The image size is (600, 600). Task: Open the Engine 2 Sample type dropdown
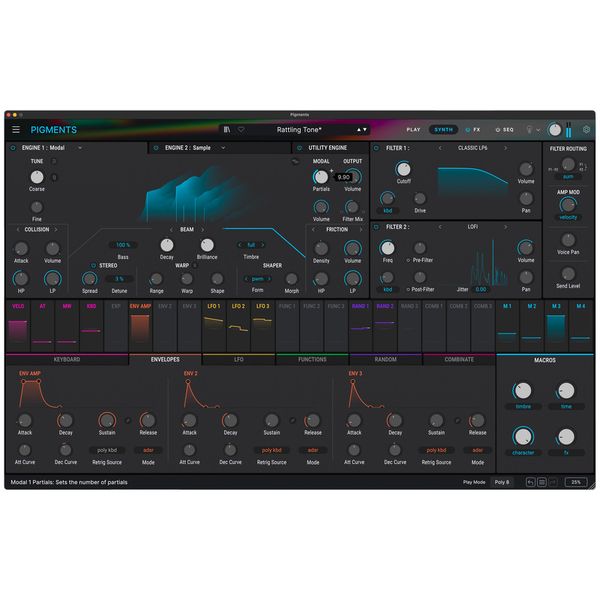point(223,148)
